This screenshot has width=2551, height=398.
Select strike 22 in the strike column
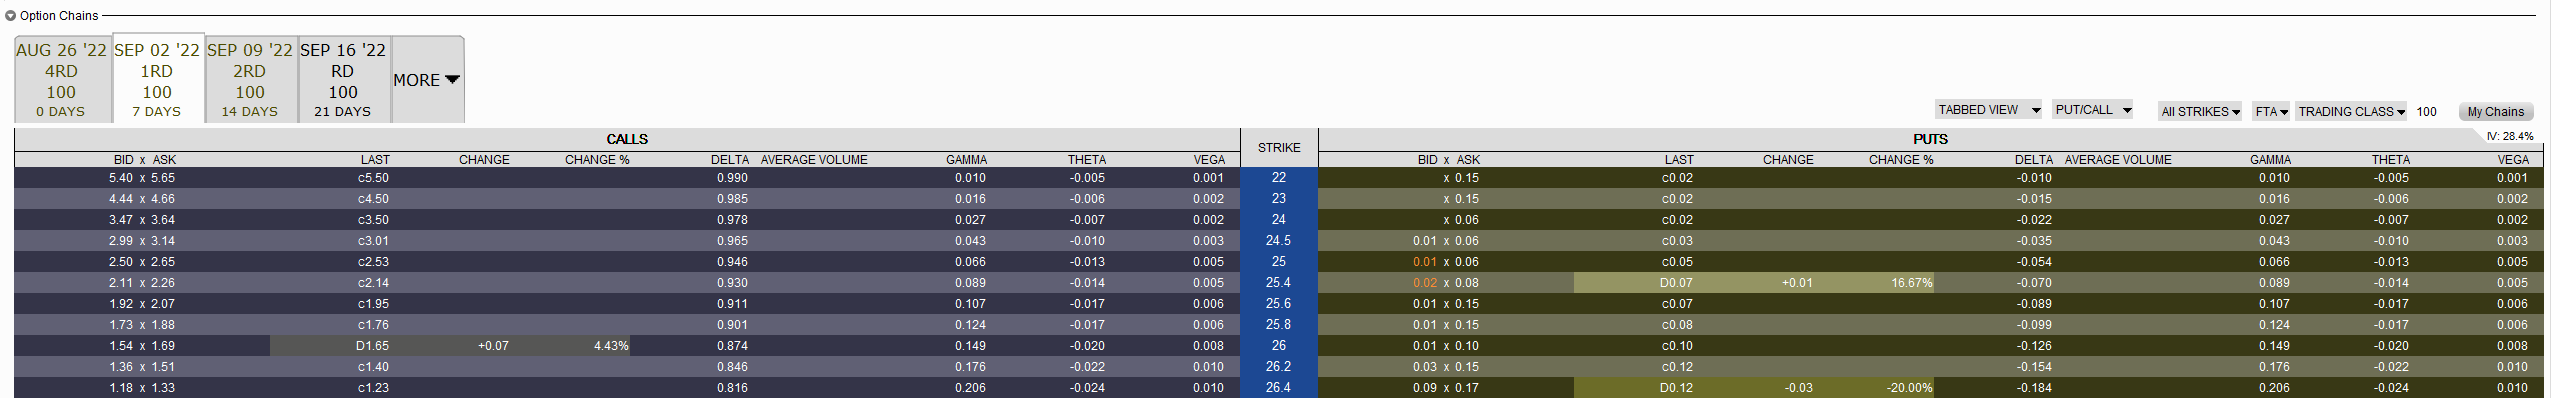pos(1279,178)
